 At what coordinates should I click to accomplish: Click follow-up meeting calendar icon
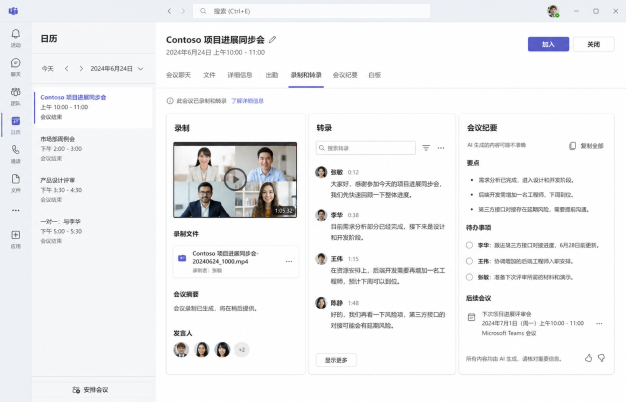[471, 317]
